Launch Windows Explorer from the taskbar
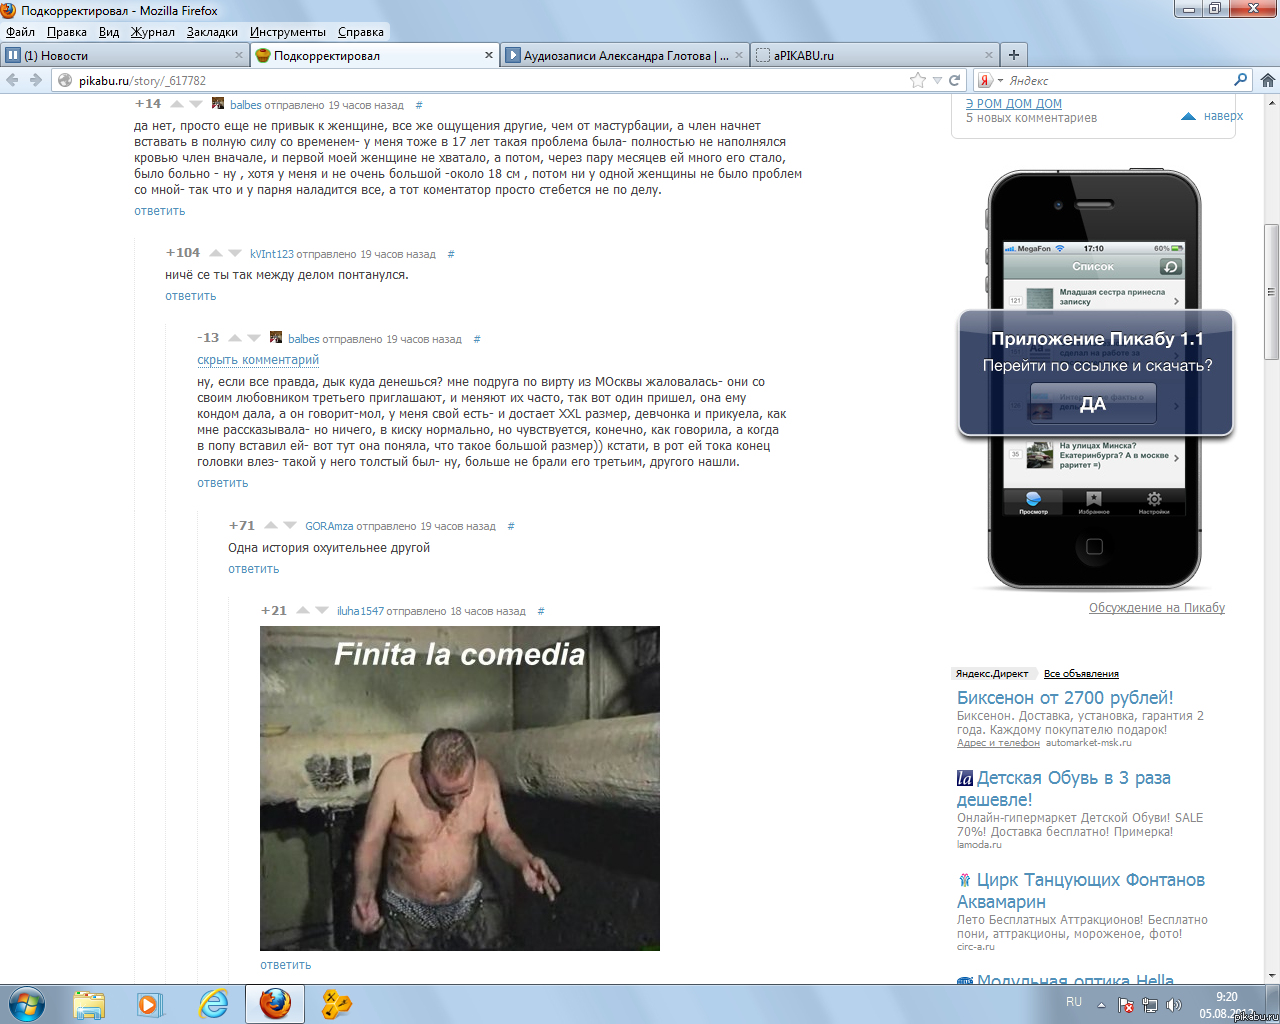Screen dimensions: 1280x1024 click(x=89, y=1004)
